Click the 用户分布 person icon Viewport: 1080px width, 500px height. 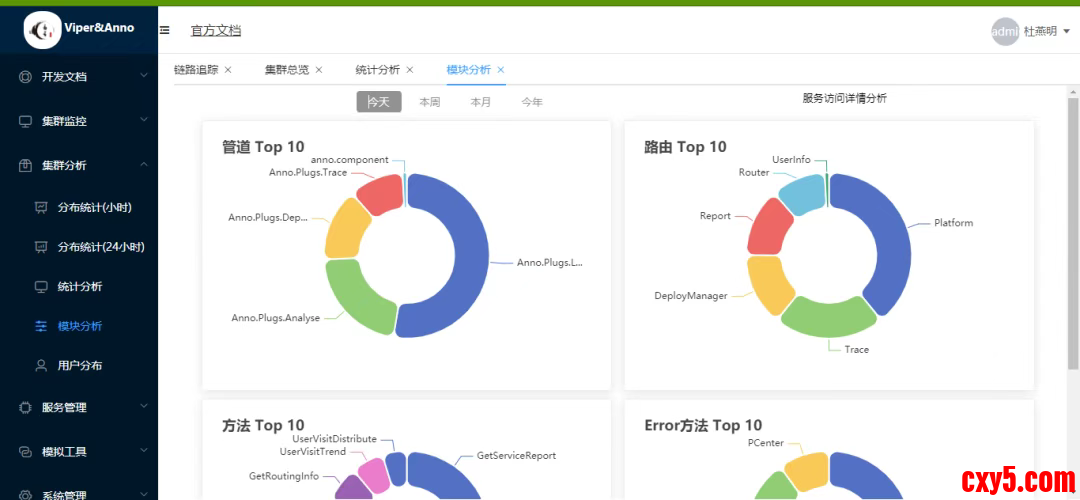coord(41,366)
